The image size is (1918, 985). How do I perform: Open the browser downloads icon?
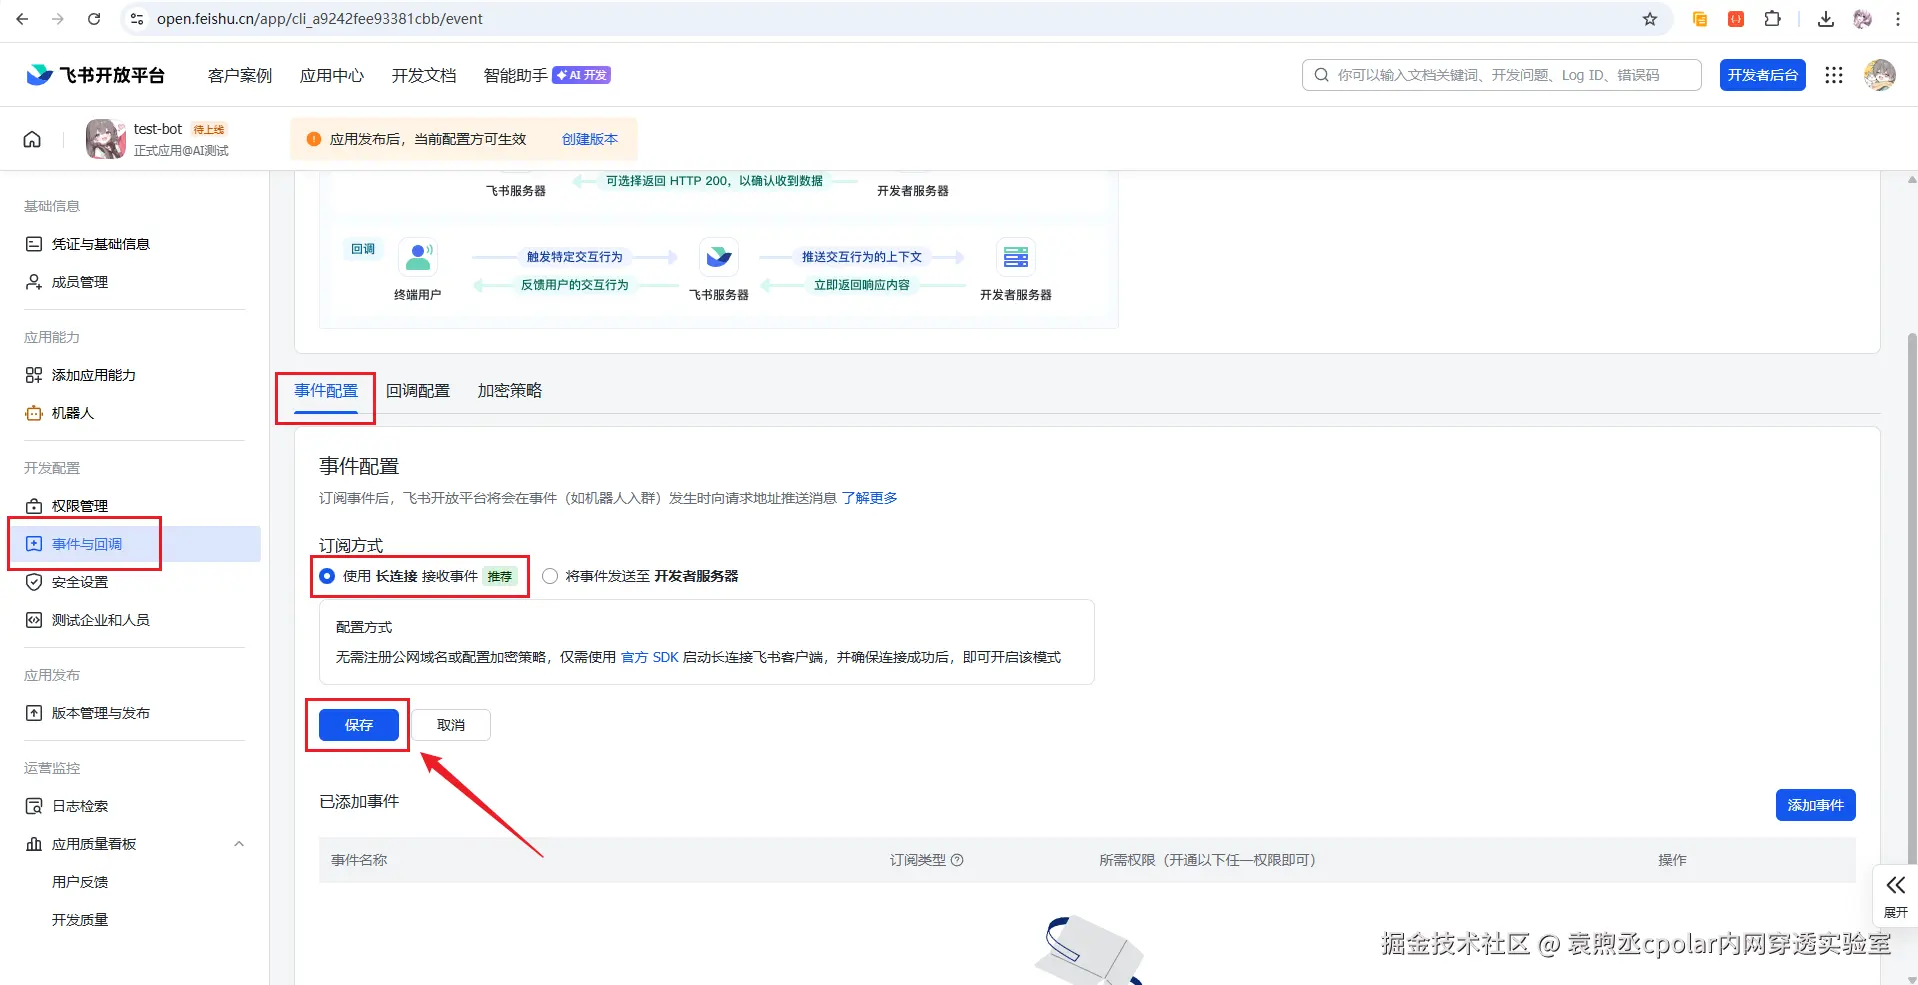coord(1825,18)
